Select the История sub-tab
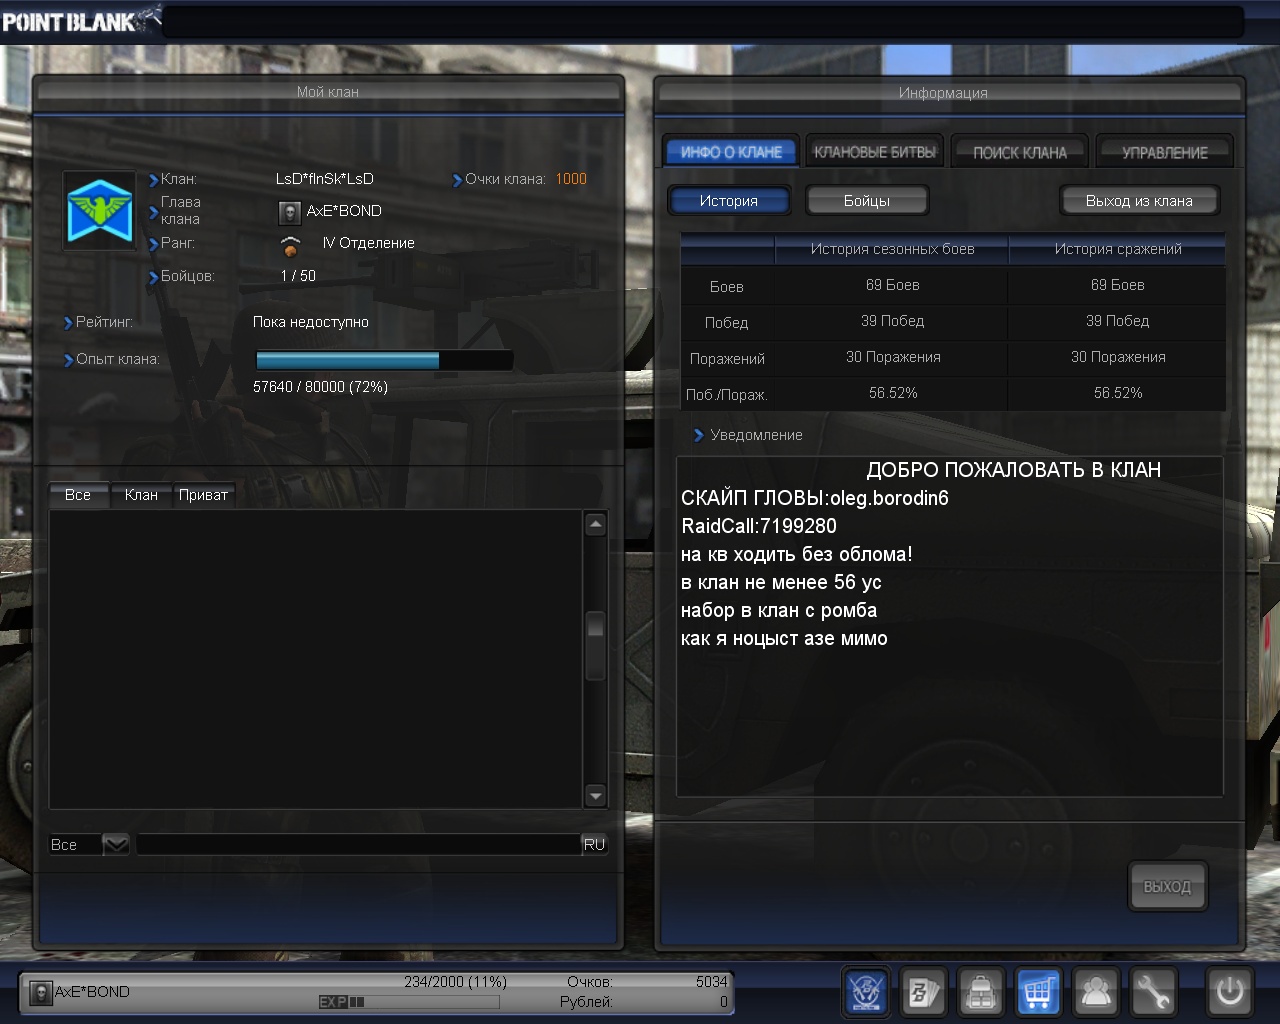The height and width of the screenshot is (1024, 1280). [729, 201]
